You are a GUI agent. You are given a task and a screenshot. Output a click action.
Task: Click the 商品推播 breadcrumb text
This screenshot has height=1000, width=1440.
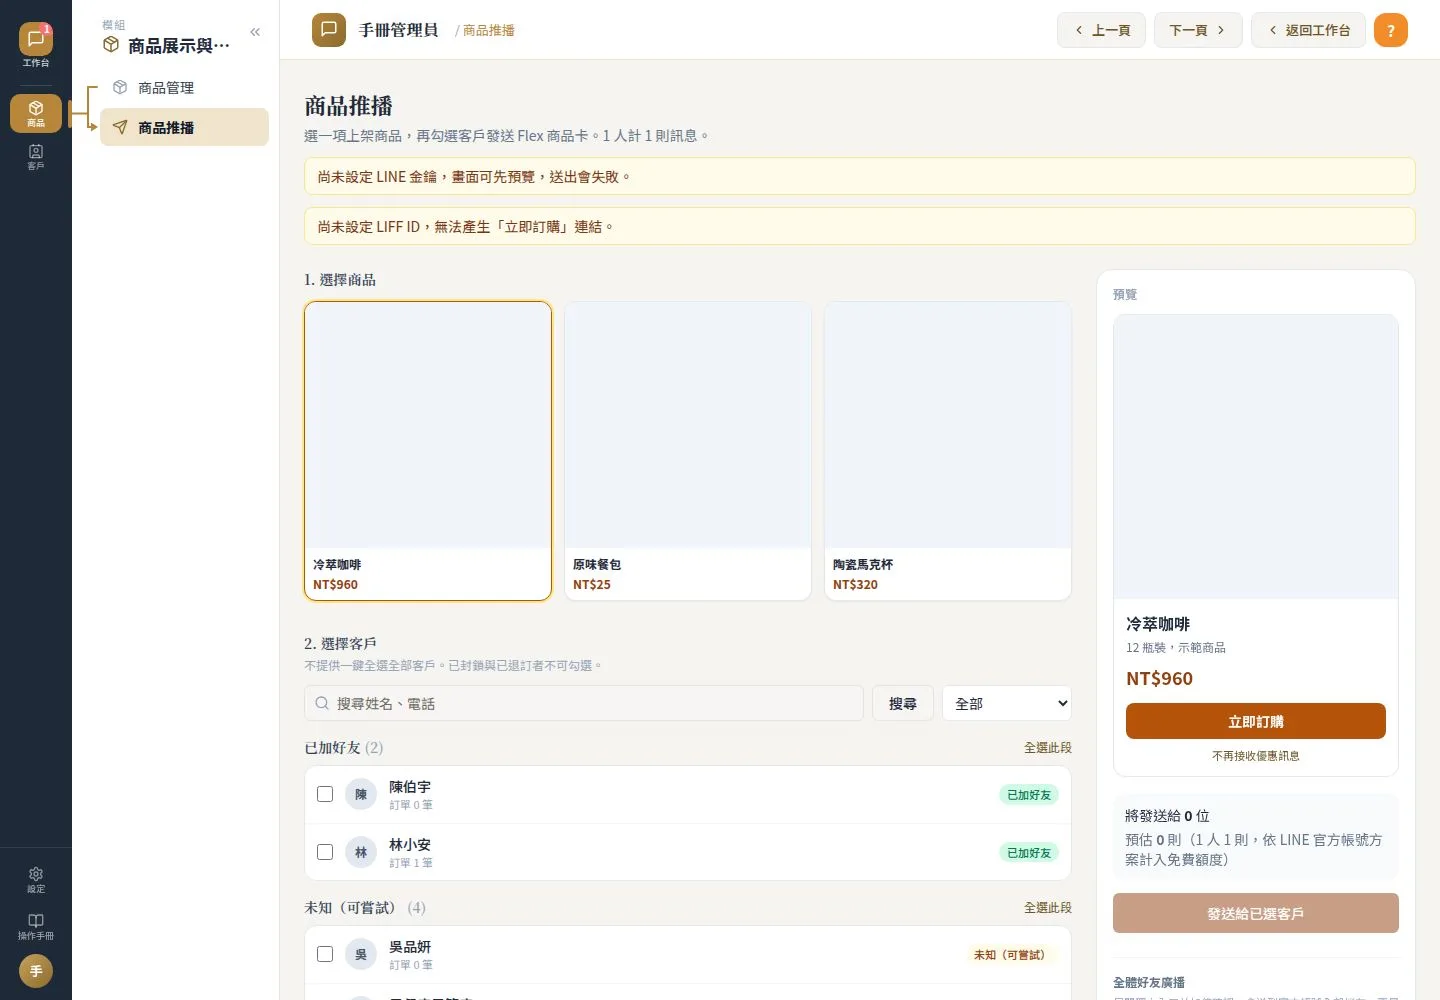point(489,31)
